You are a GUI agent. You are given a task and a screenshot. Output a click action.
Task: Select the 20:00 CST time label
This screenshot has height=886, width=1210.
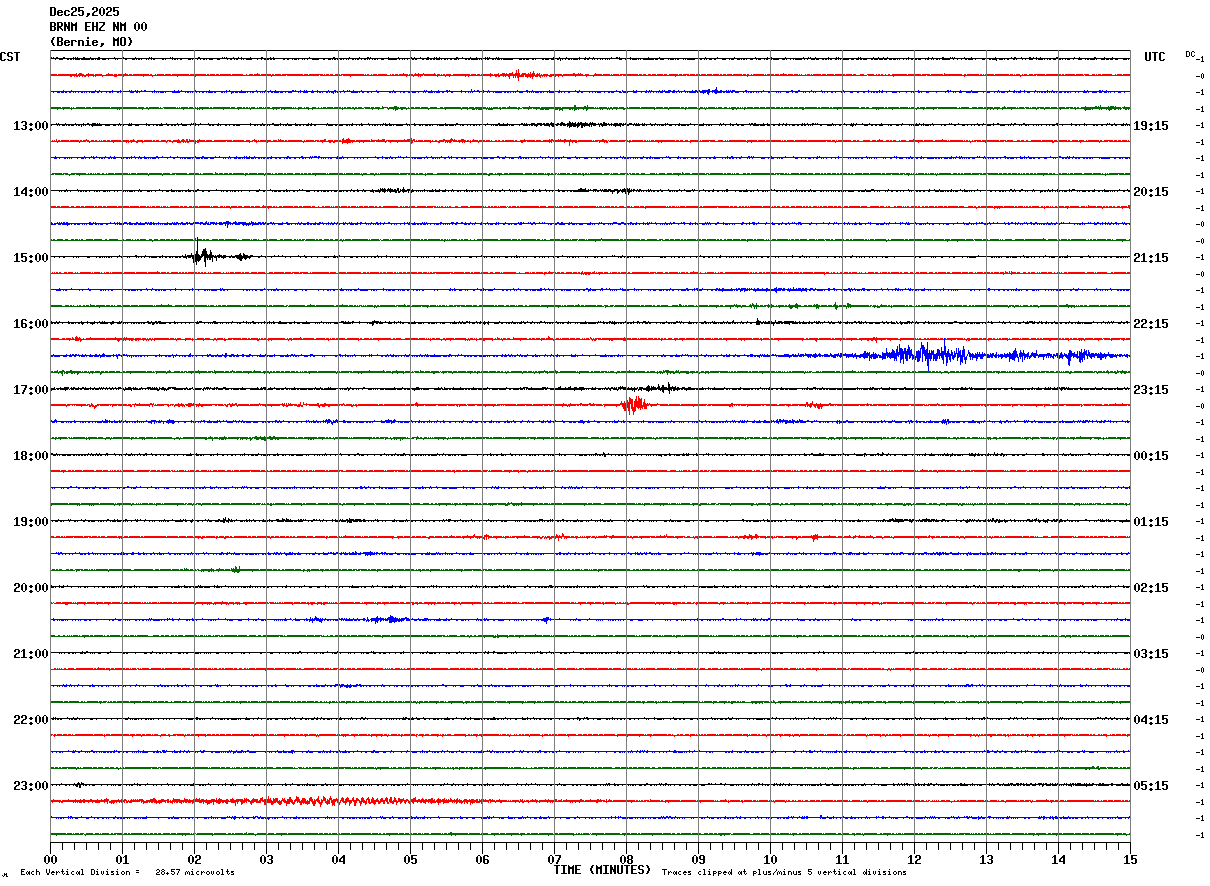[31, 588]
